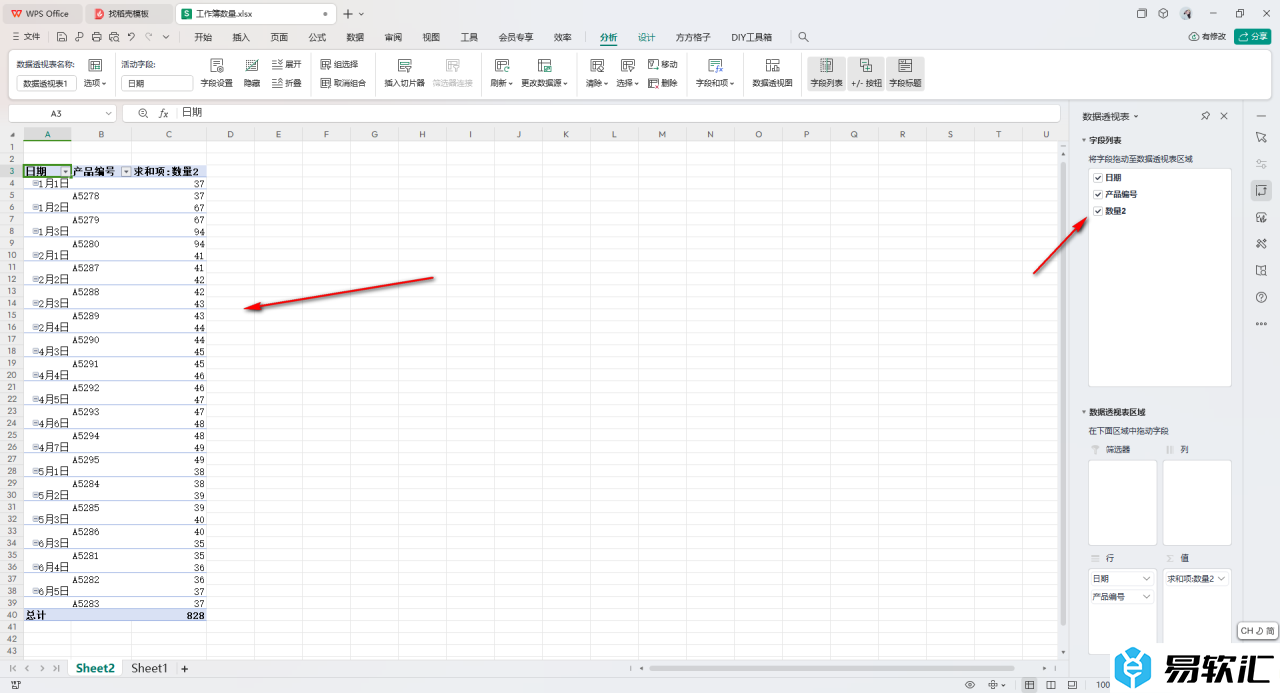This screenshot has width=1280, height=693.
Task: Click 移动 move pivot table
Action: tap(662, 64)
